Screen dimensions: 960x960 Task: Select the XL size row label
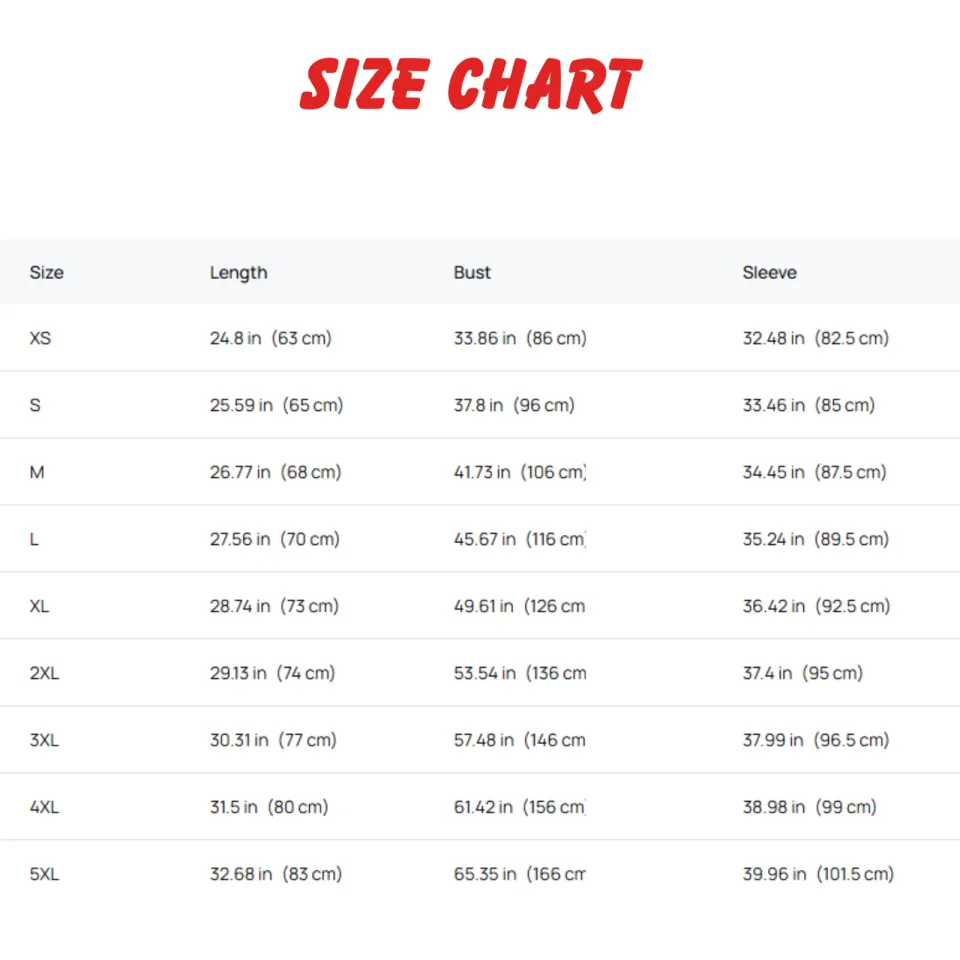coord(40,606)
